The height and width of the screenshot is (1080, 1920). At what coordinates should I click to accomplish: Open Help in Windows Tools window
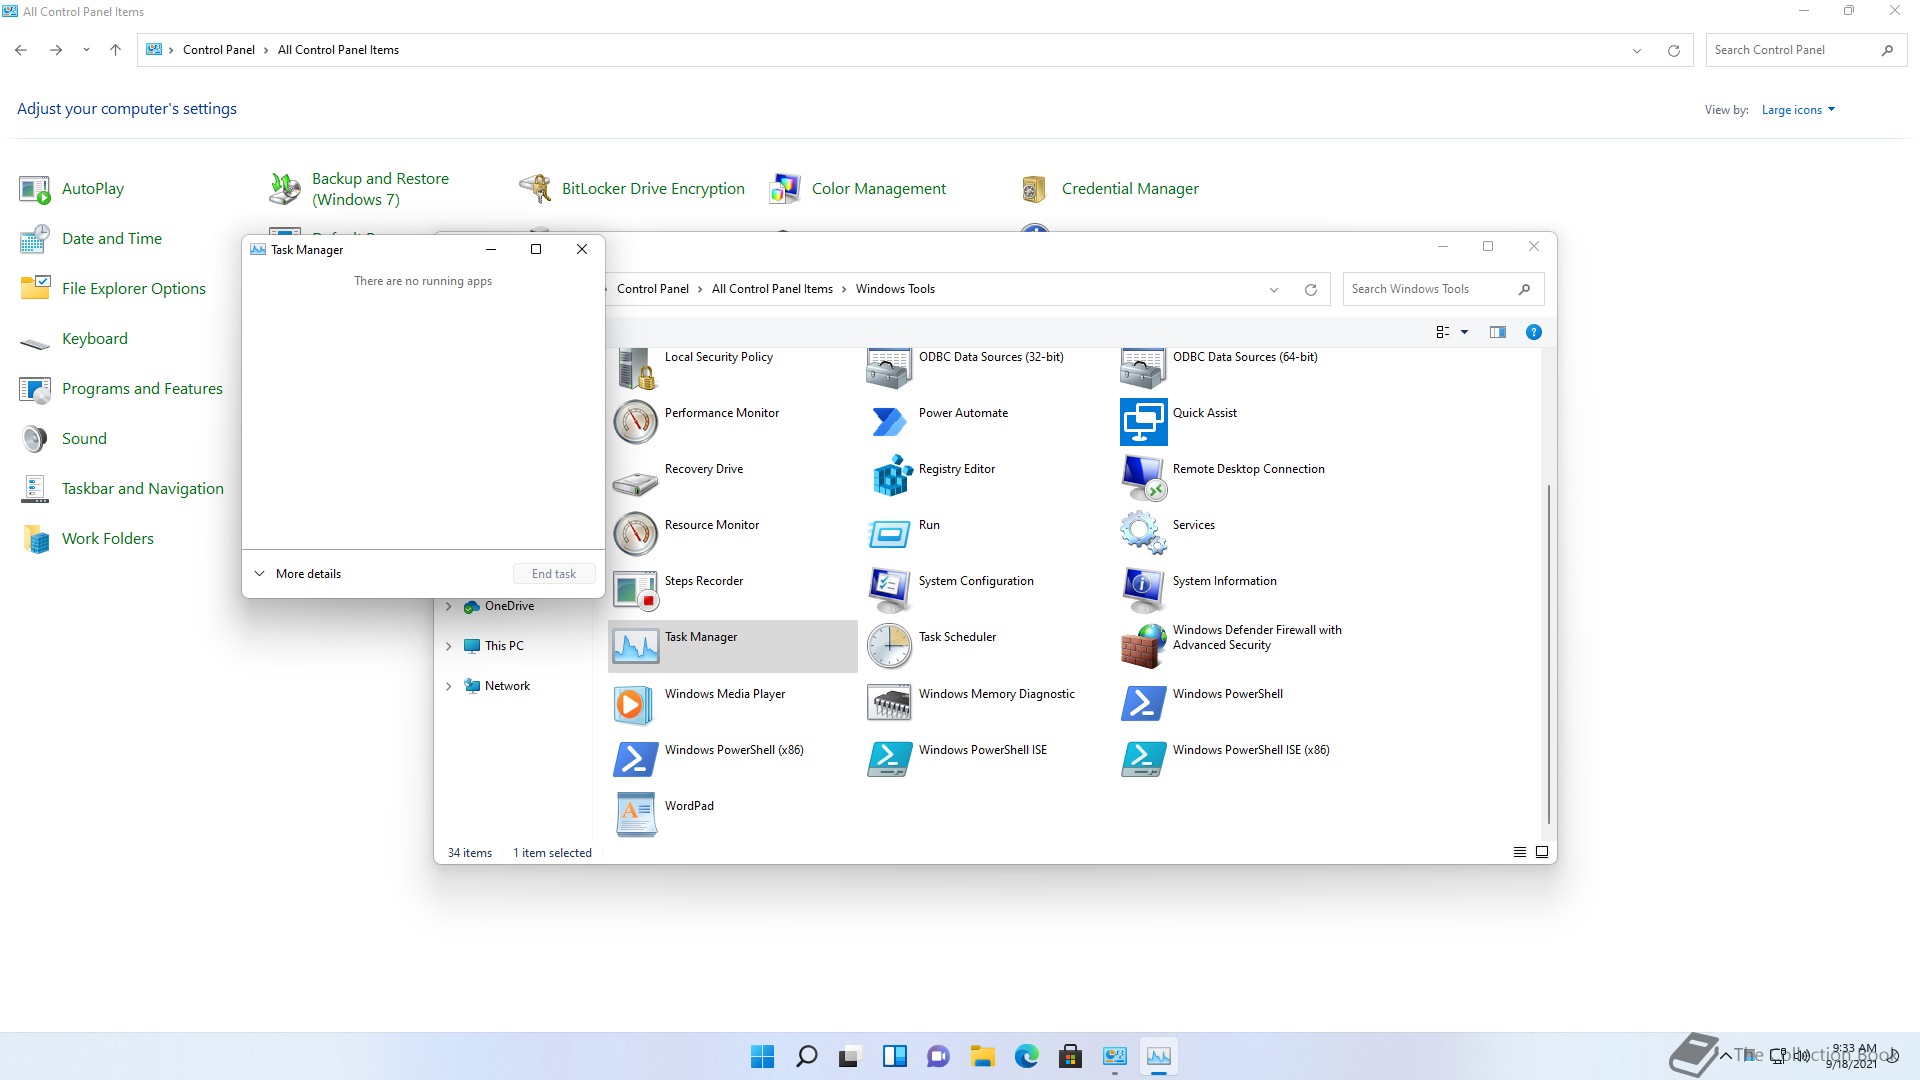click(1533, 332)
